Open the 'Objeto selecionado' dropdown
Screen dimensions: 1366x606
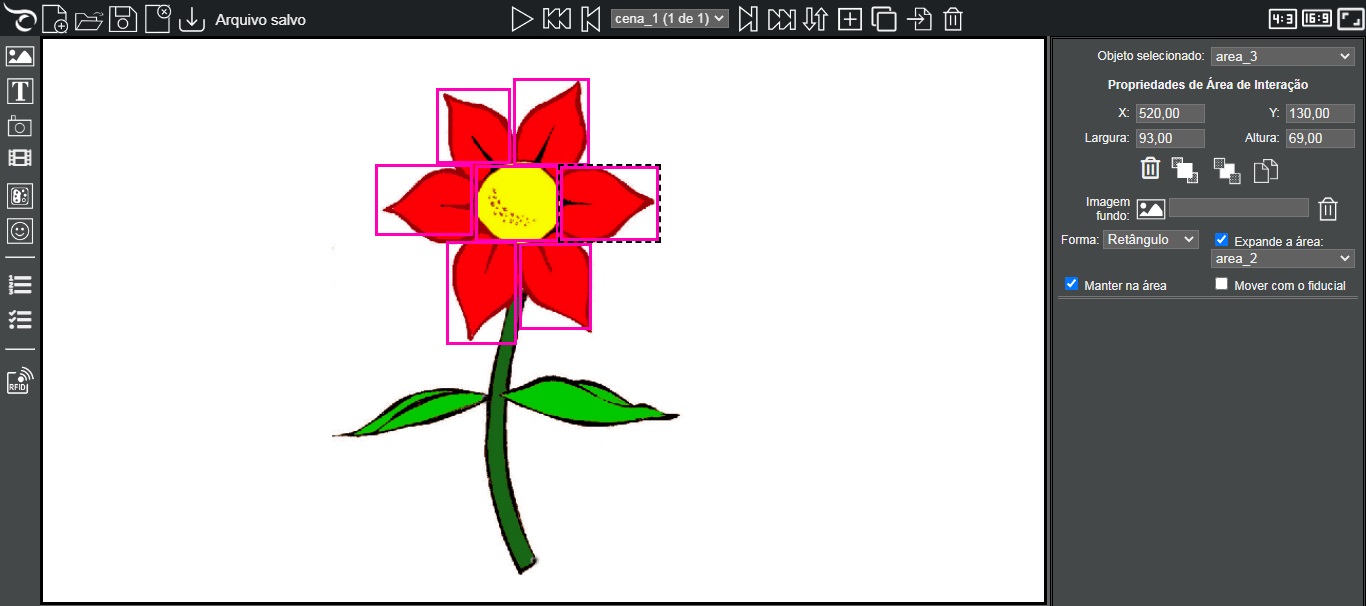pos(1282,57)
